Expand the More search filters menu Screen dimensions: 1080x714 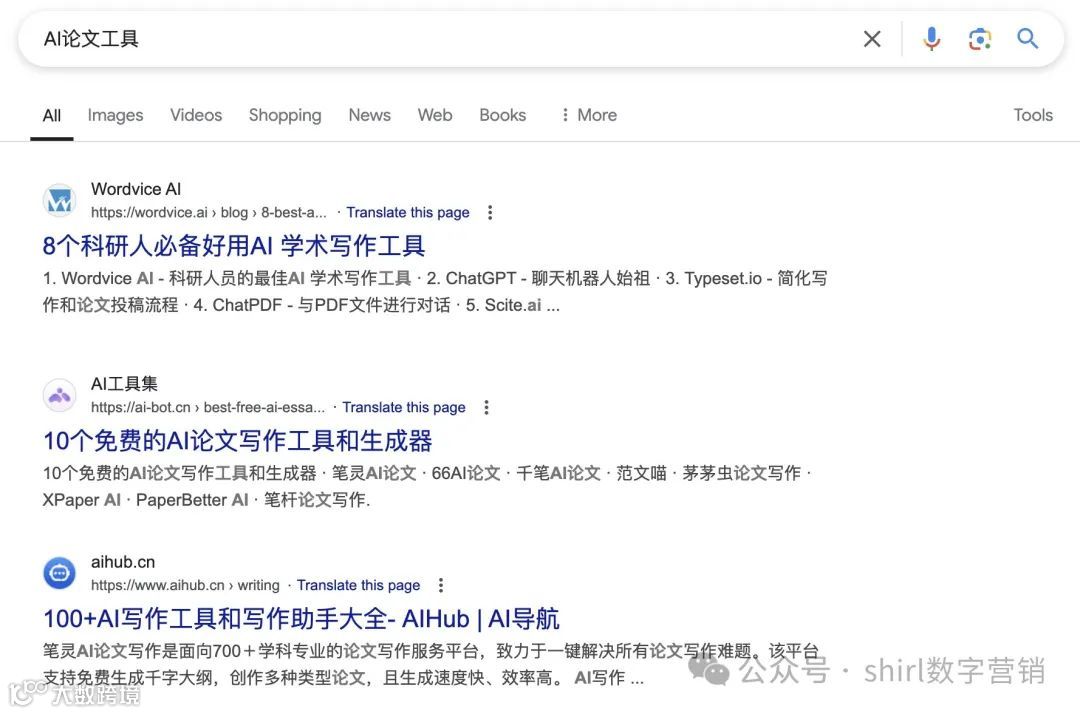589,115
